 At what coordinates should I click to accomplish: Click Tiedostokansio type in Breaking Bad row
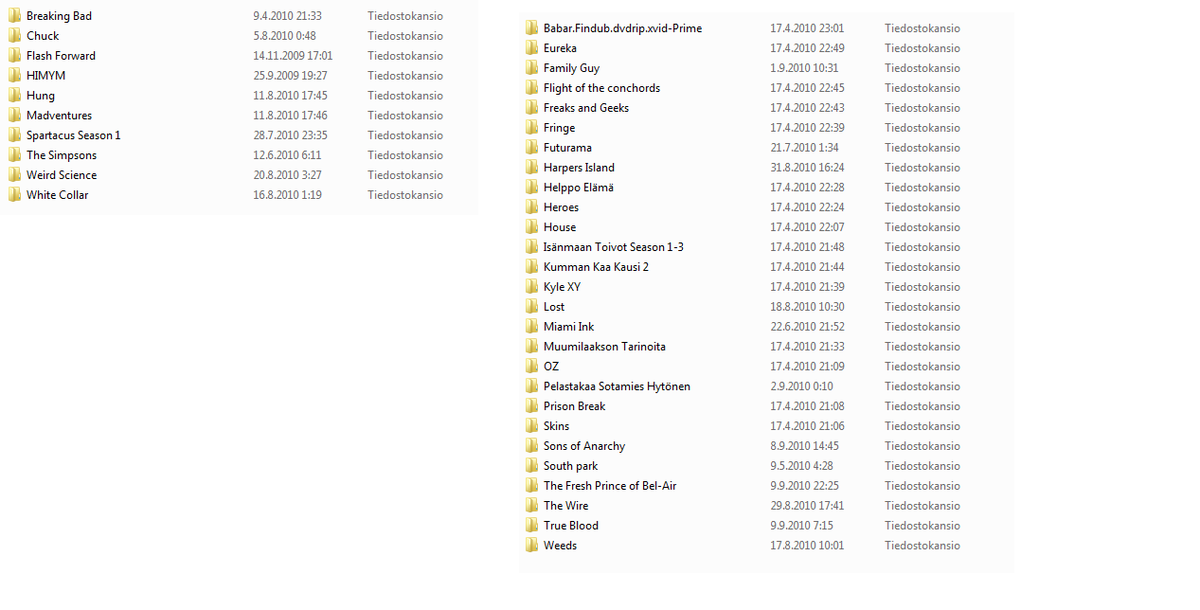tap(405, 16)
